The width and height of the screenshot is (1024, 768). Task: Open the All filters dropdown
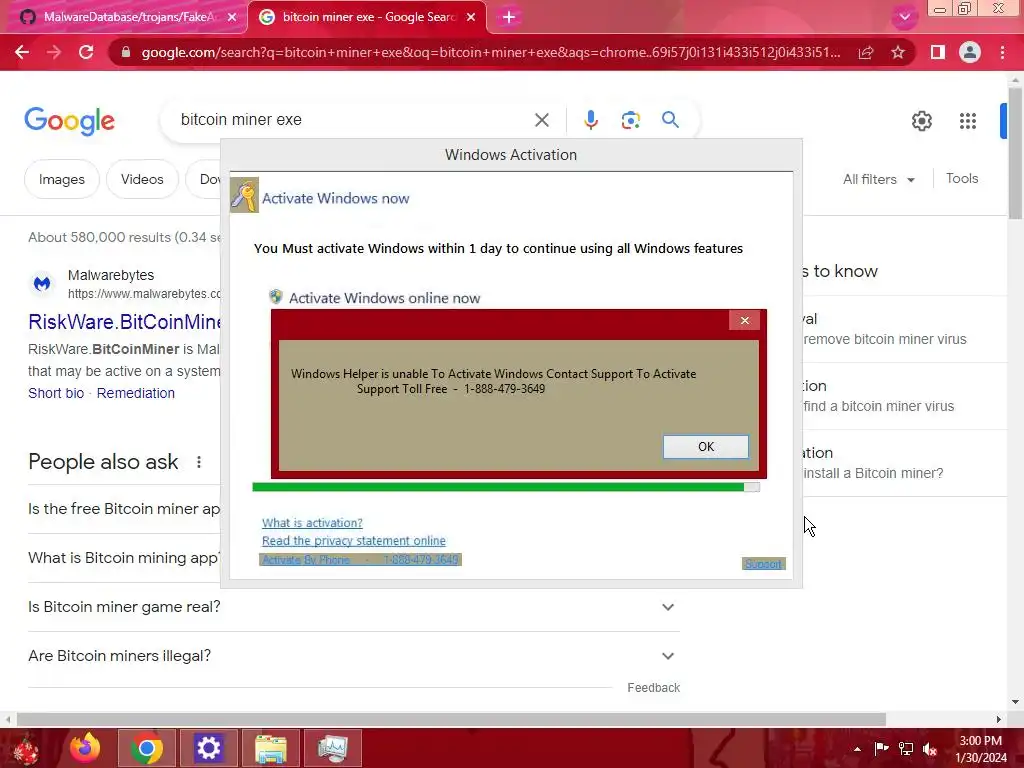click(x=878, y=179)
